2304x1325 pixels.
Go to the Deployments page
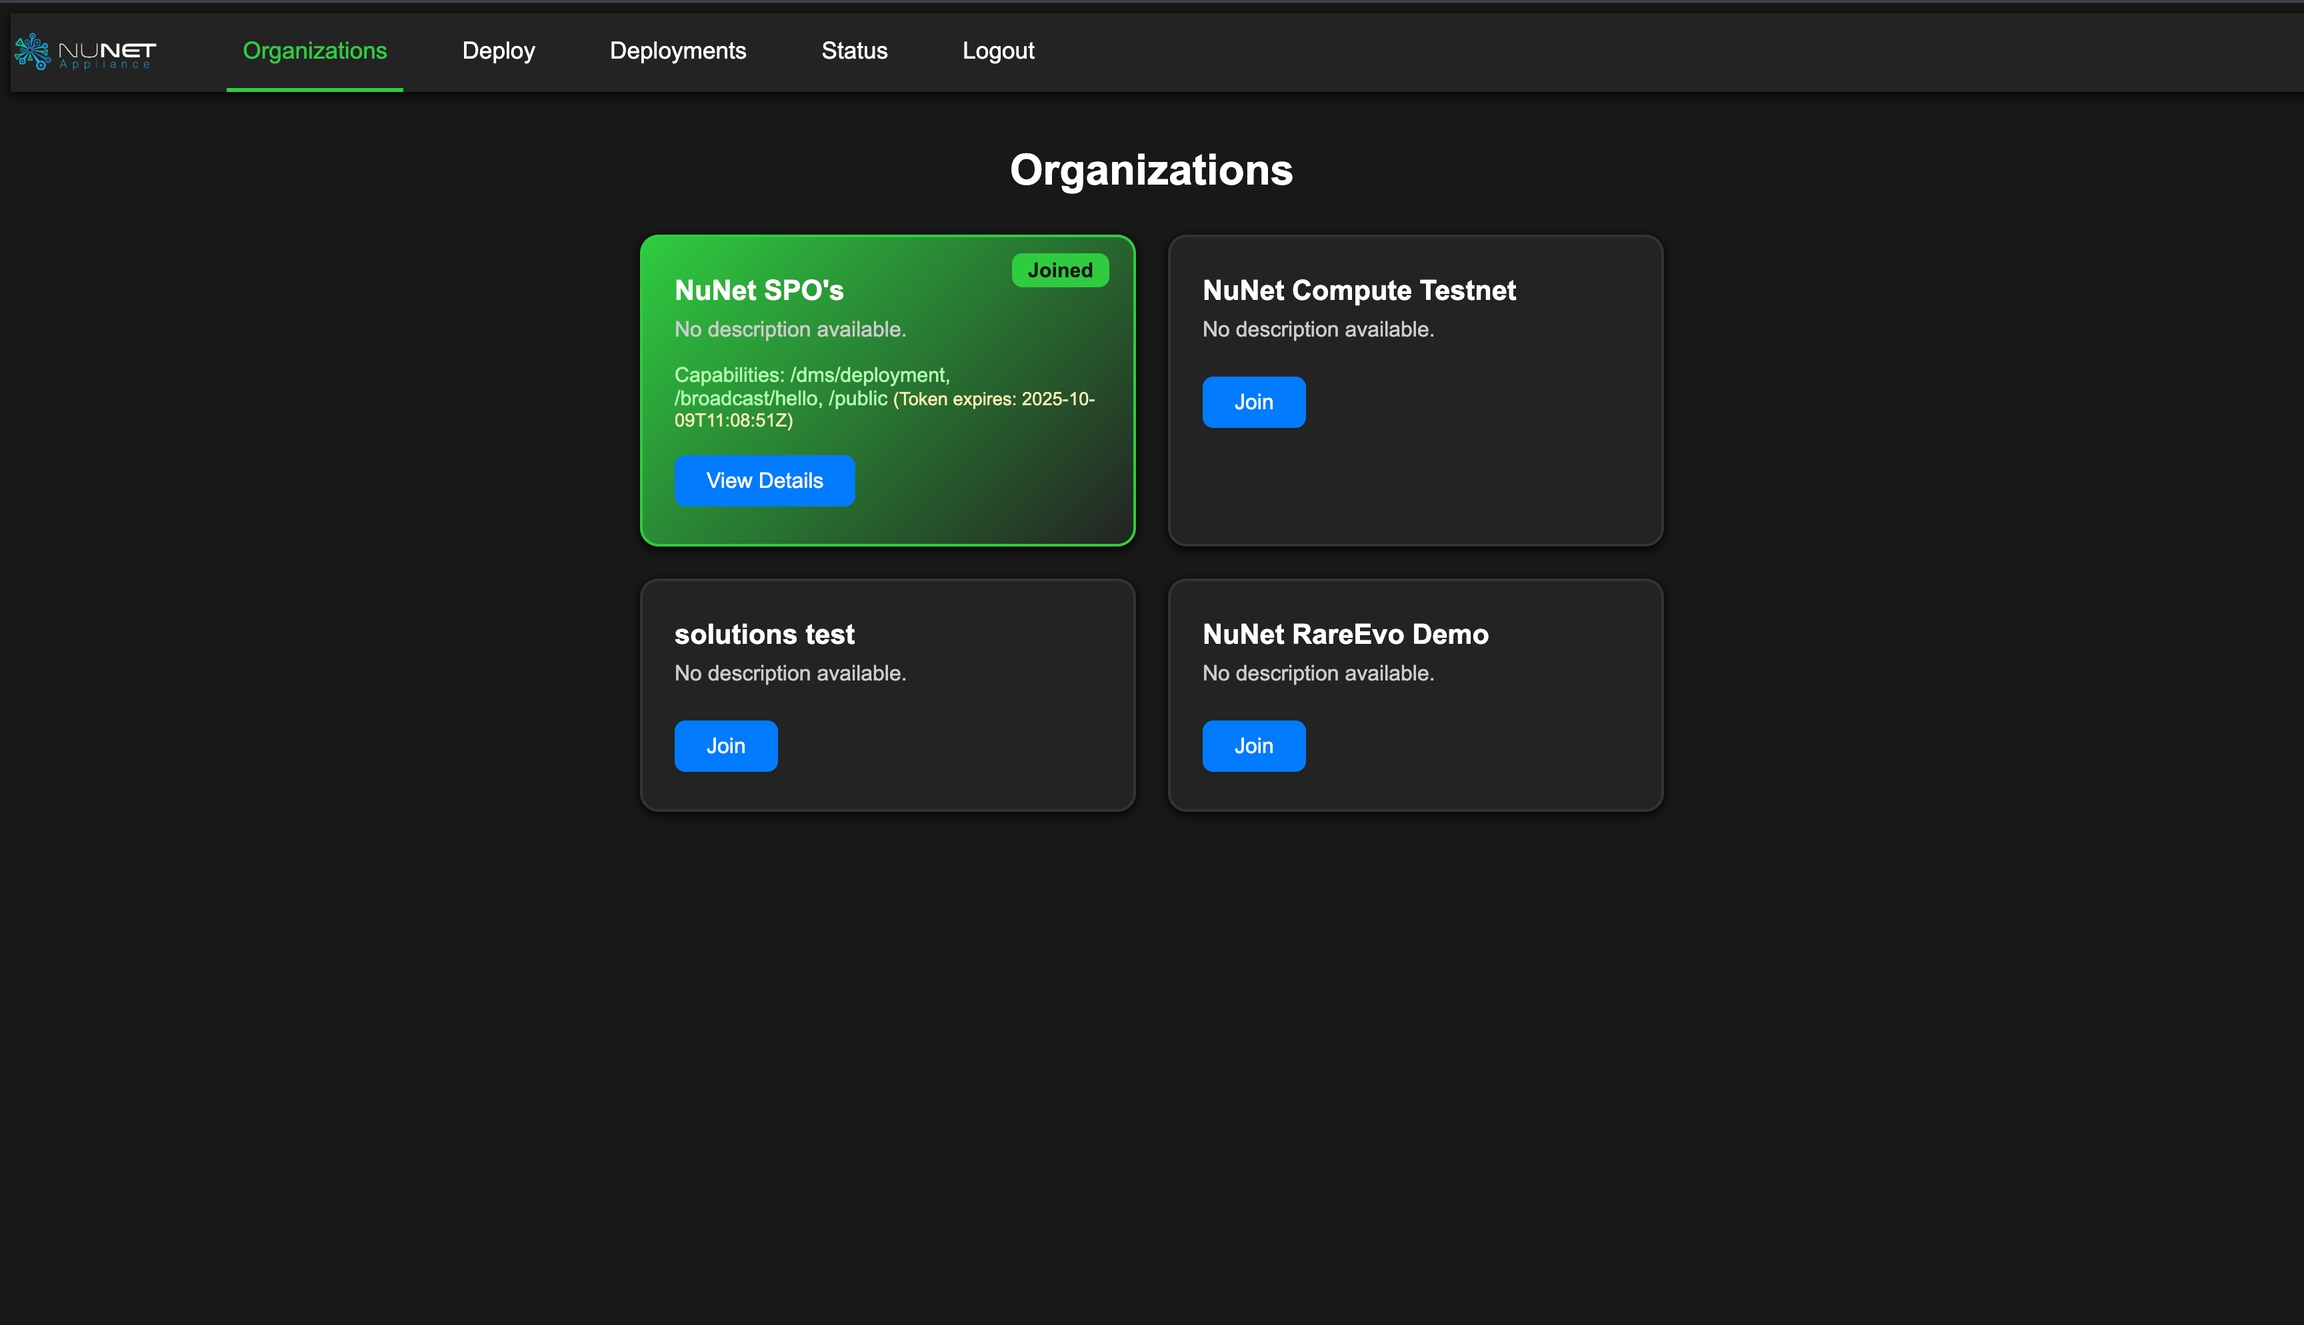[677, 51]
